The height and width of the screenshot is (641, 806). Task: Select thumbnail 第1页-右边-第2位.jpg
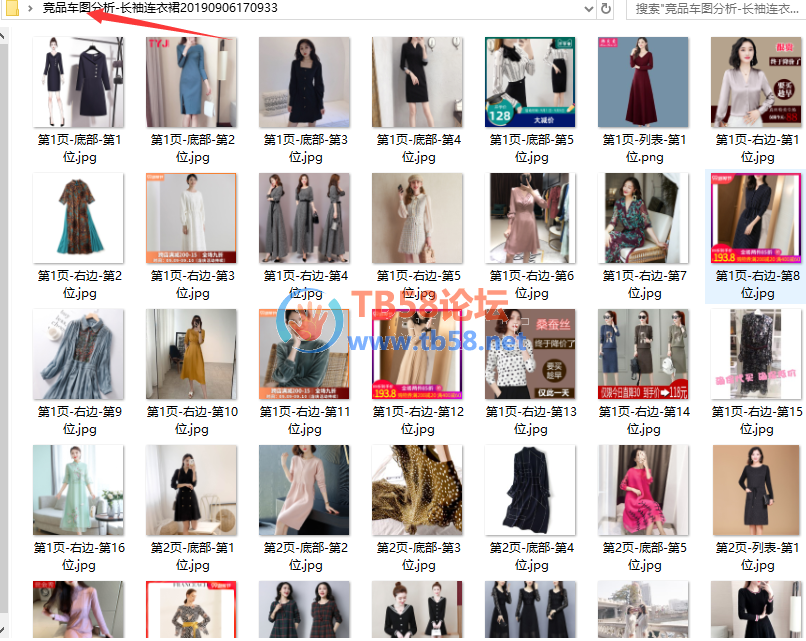tap(78, 218)
